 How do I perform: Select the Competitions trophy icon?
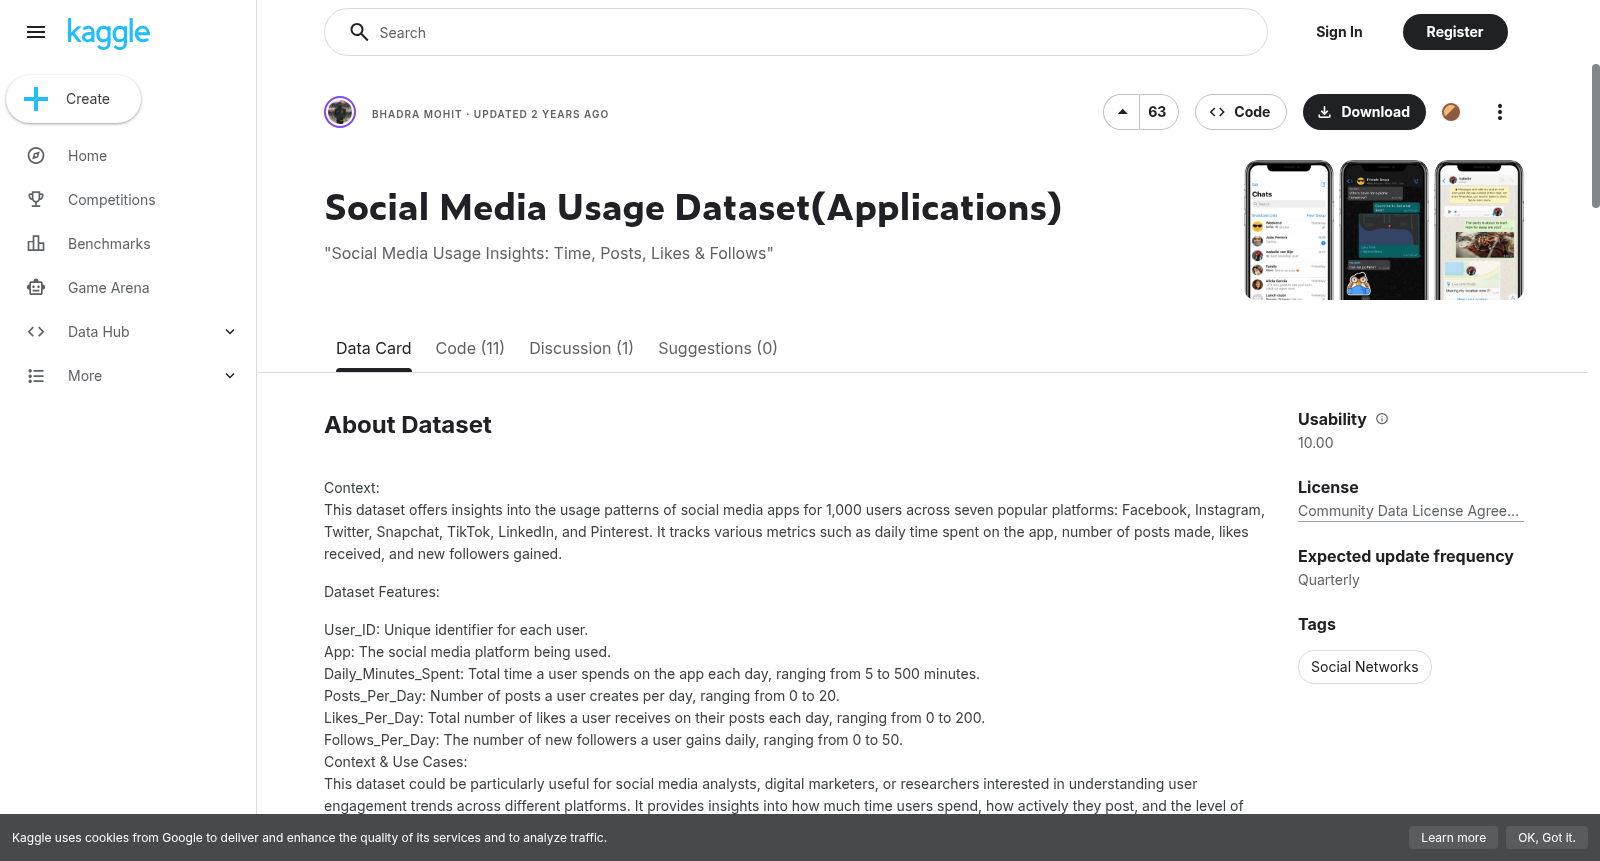tap(36, 200)
